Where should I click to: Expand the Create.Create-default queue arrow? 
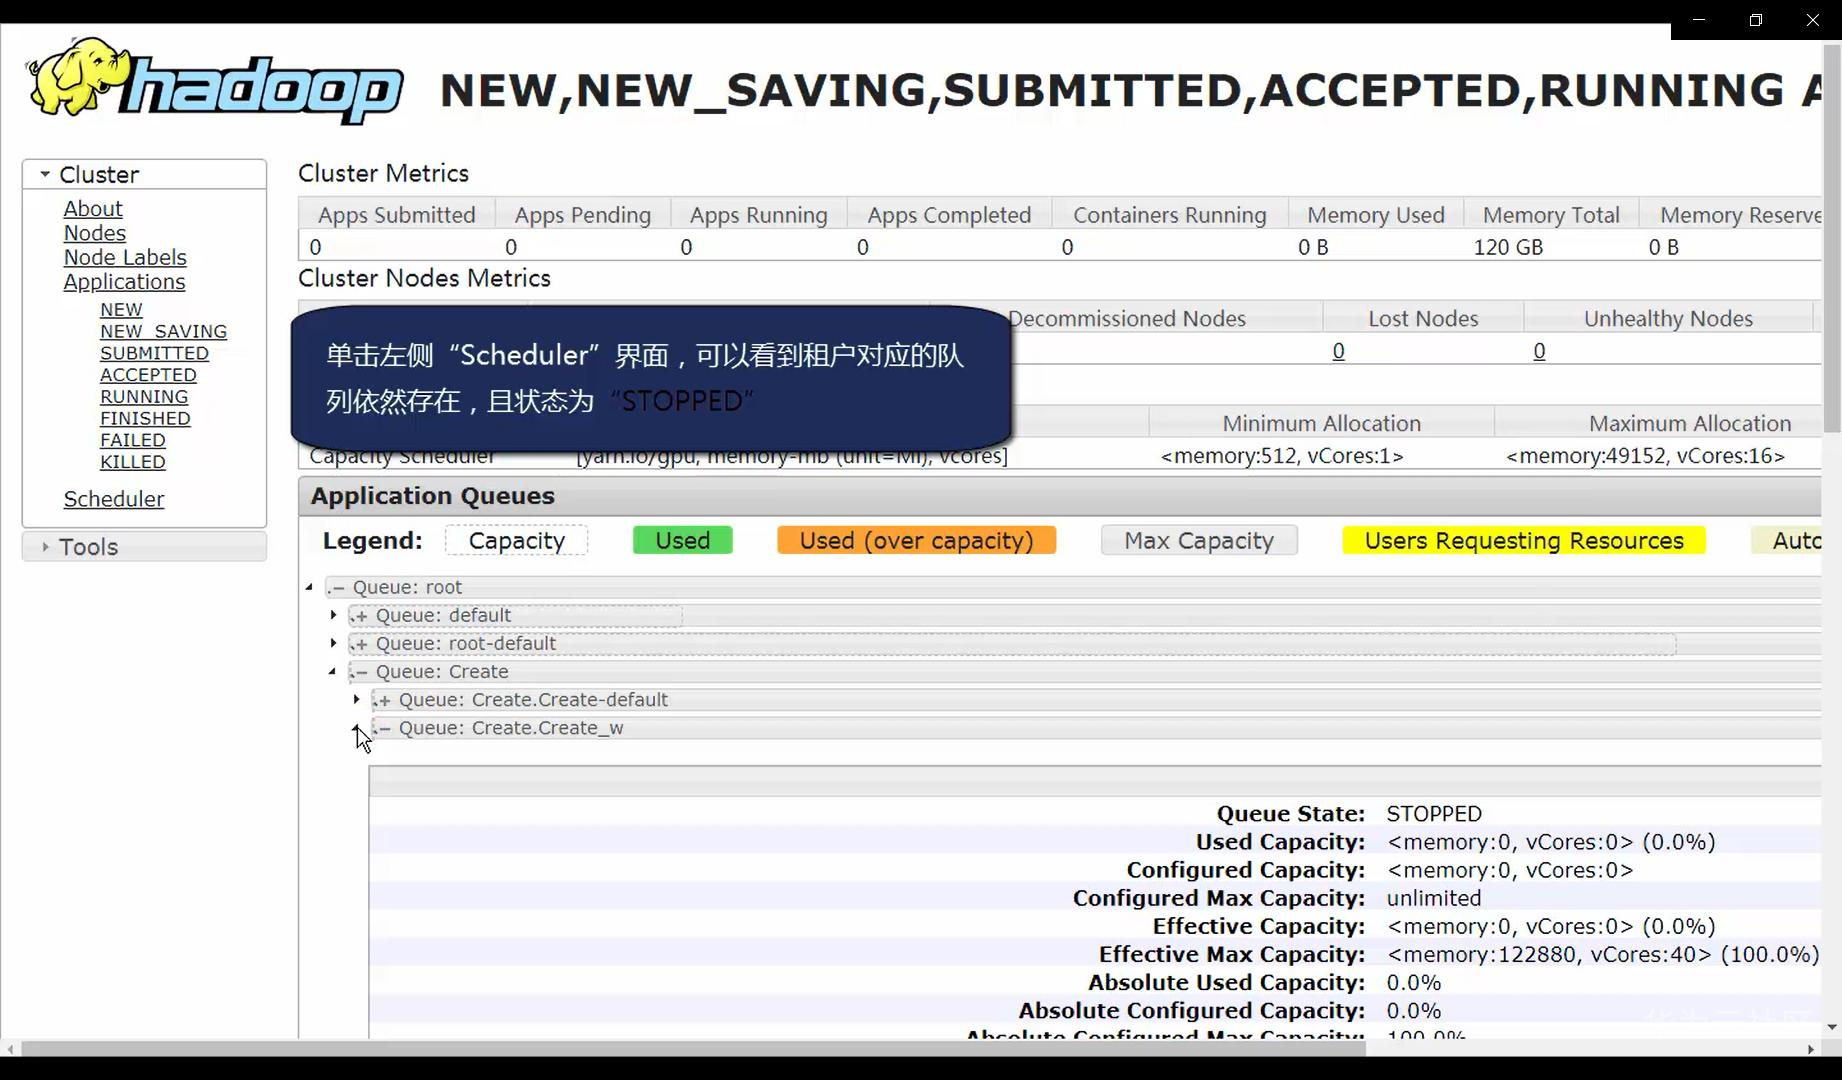pos(356,699)
